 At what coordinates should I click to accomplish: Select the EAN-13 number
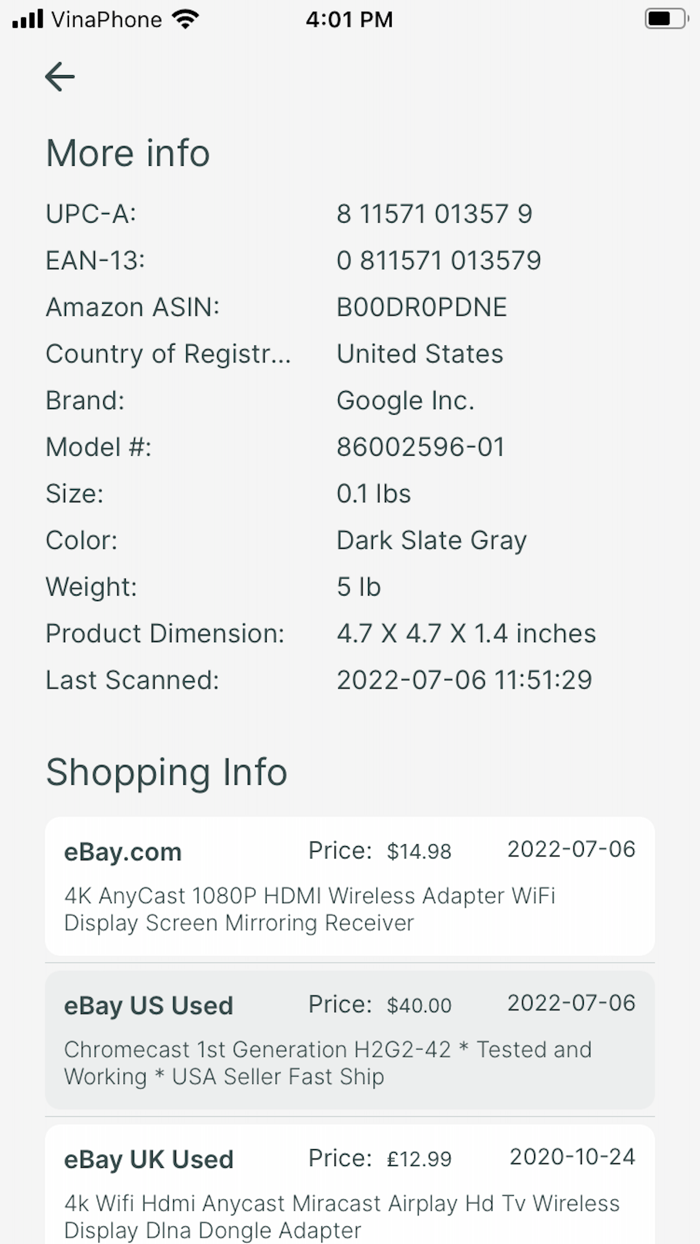click(x=439, y=260)
